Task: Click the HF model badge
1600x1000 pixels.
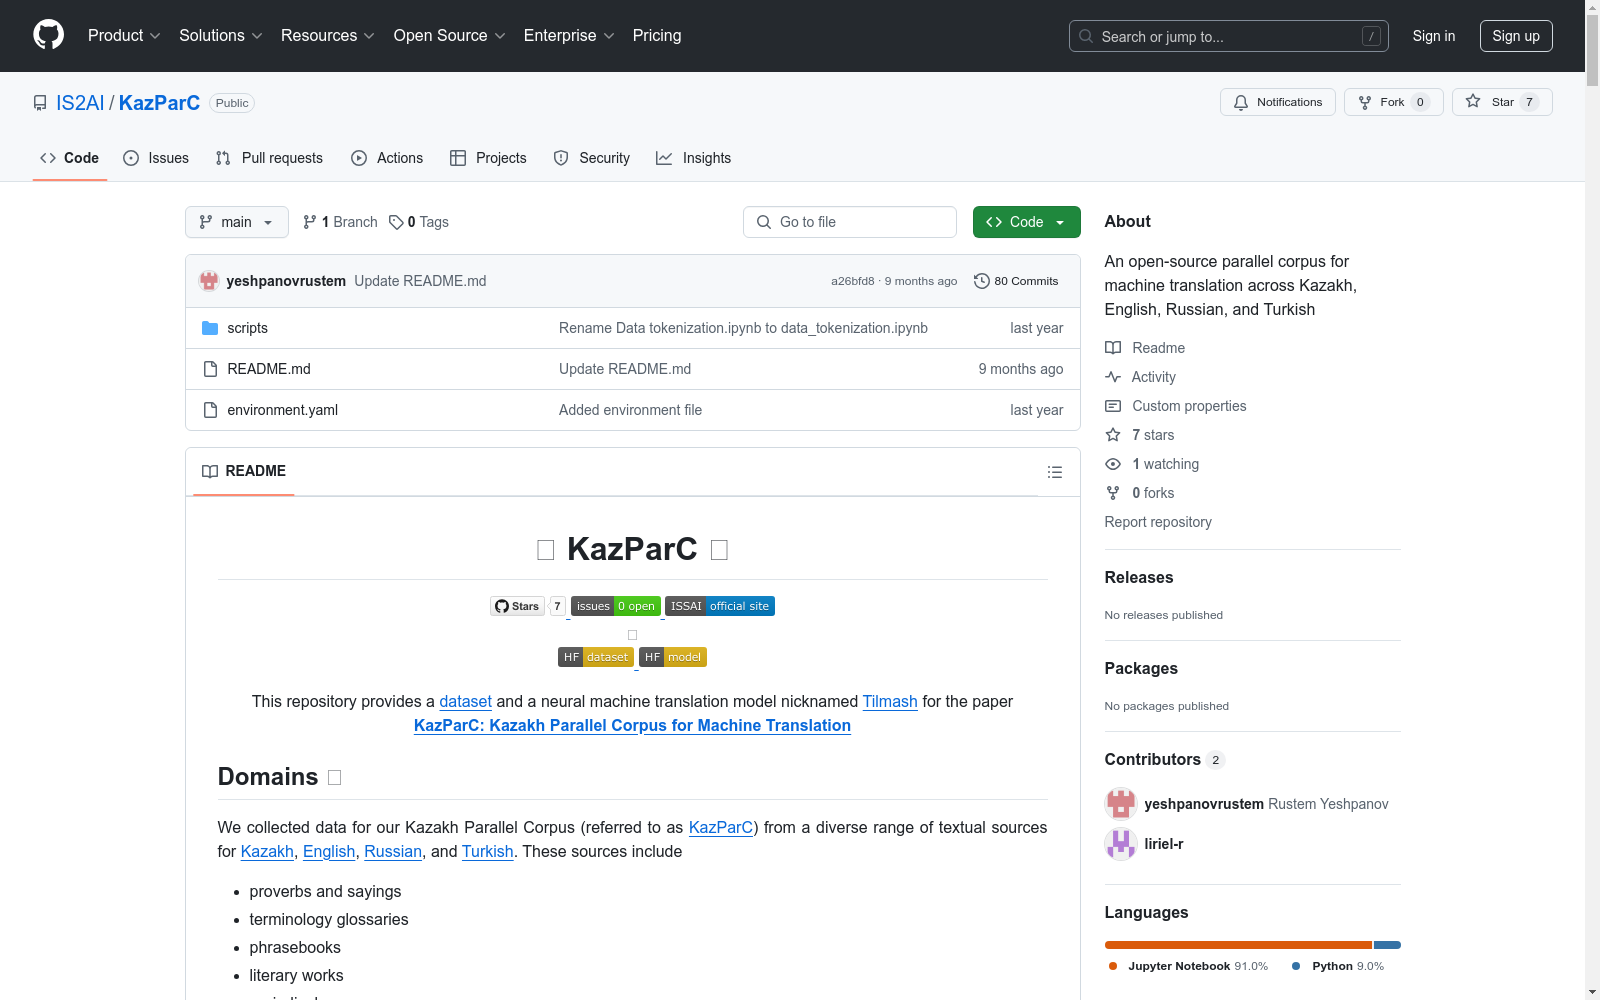Action: tap(673, 657)
